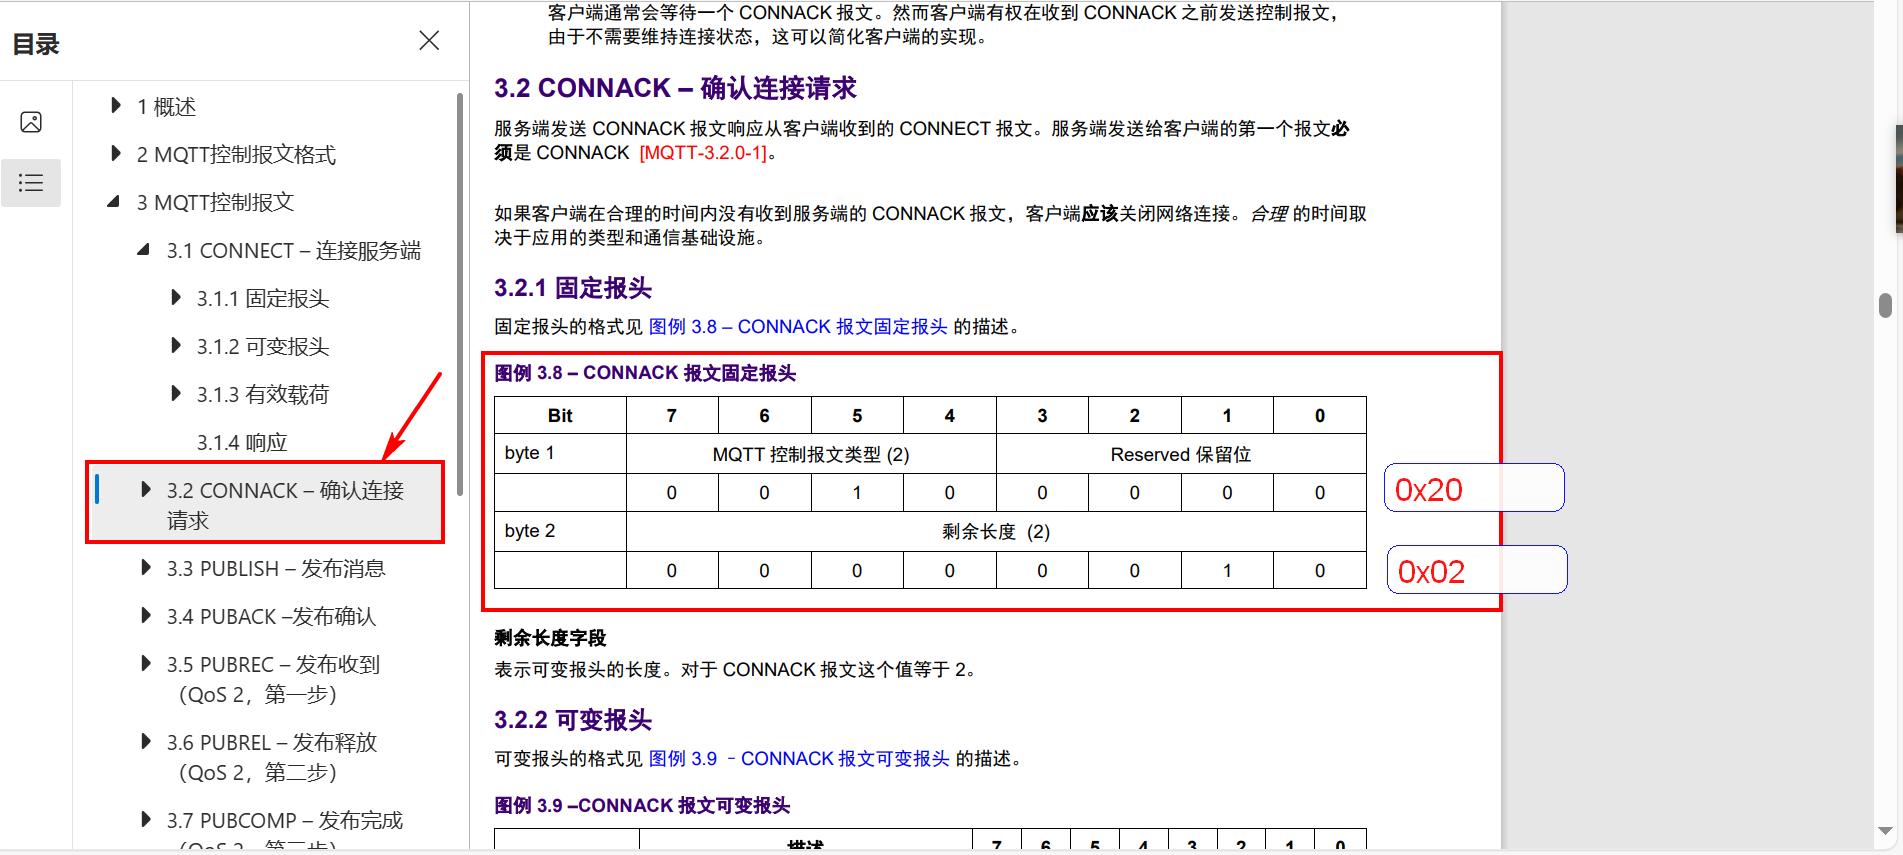
Task: Open '3.1 CONNECT – 连接服务端' outline entry
Action: 294,251
